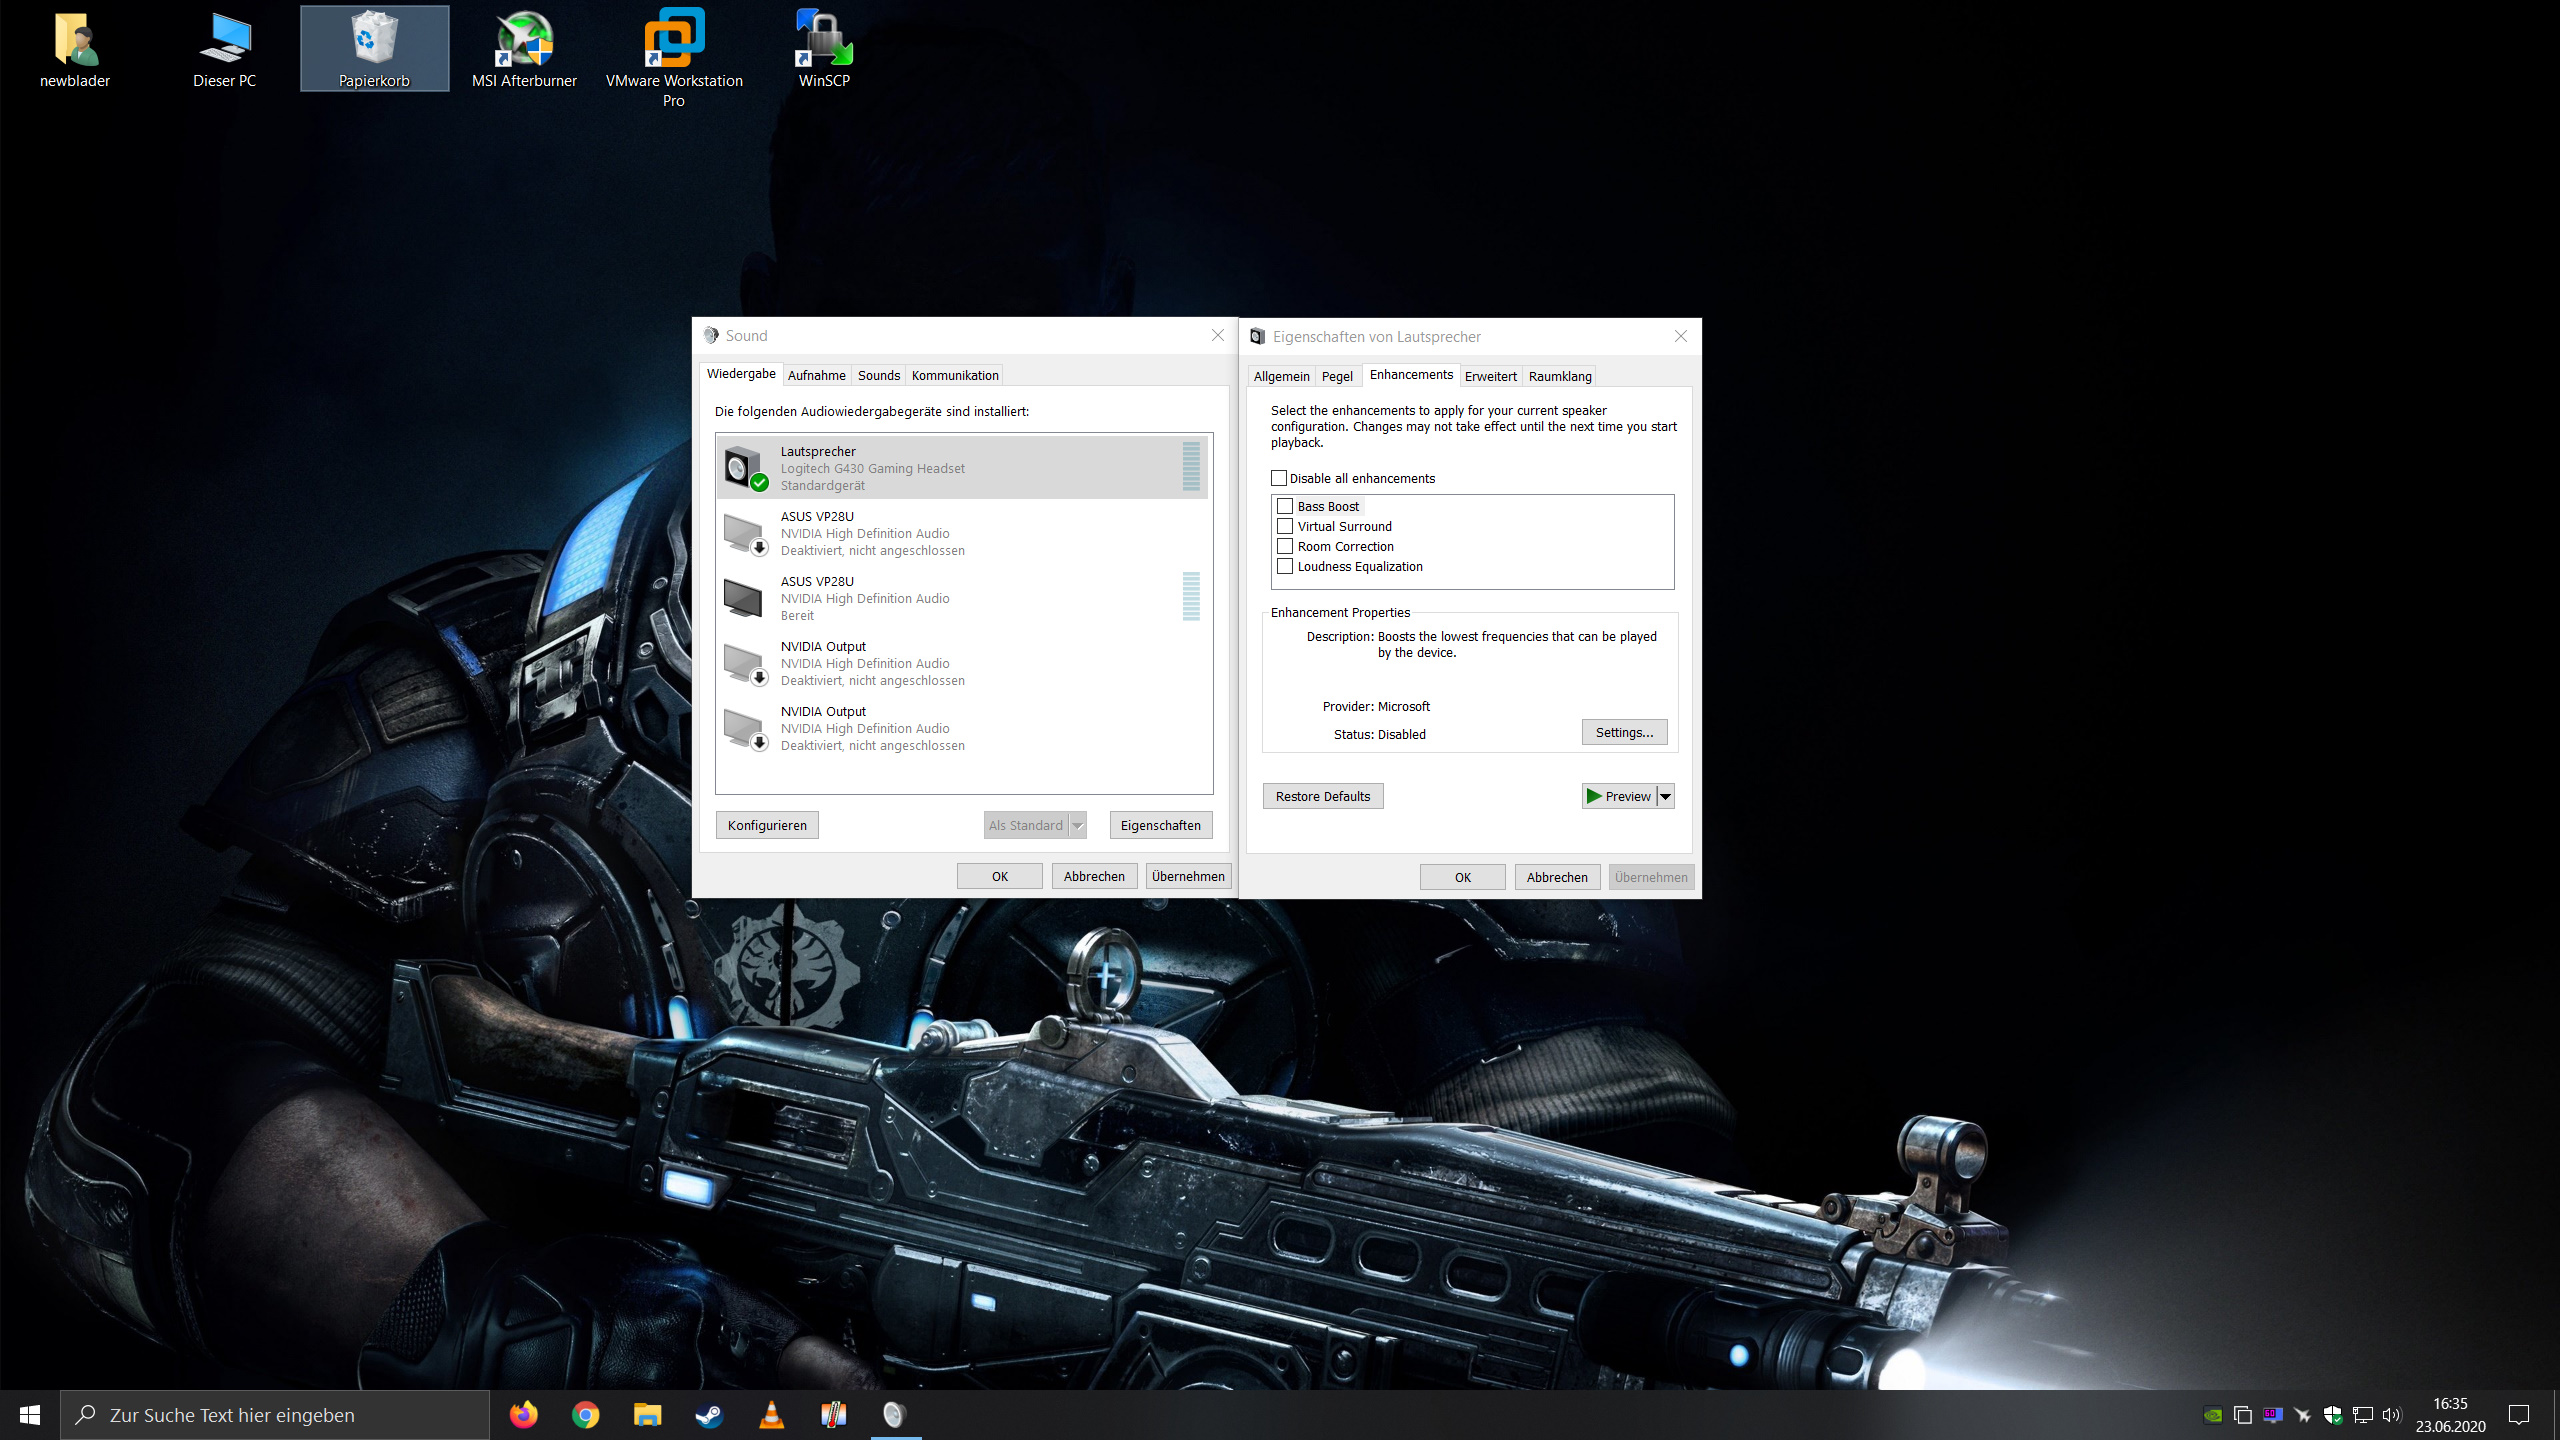Open the Raumklang tab
The height and width of the screenshot is (1440, 2560).
click(1559, 376)
